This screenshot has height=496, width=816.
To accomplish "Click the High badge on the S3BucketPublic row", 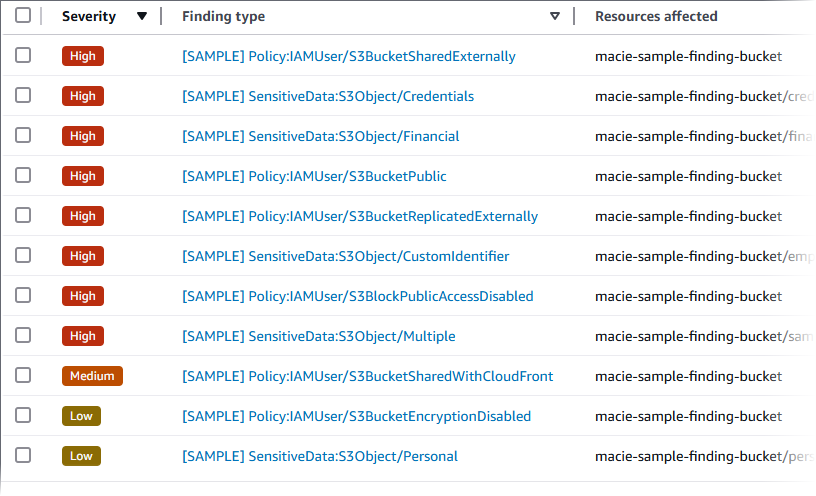I will coord(83,176).
